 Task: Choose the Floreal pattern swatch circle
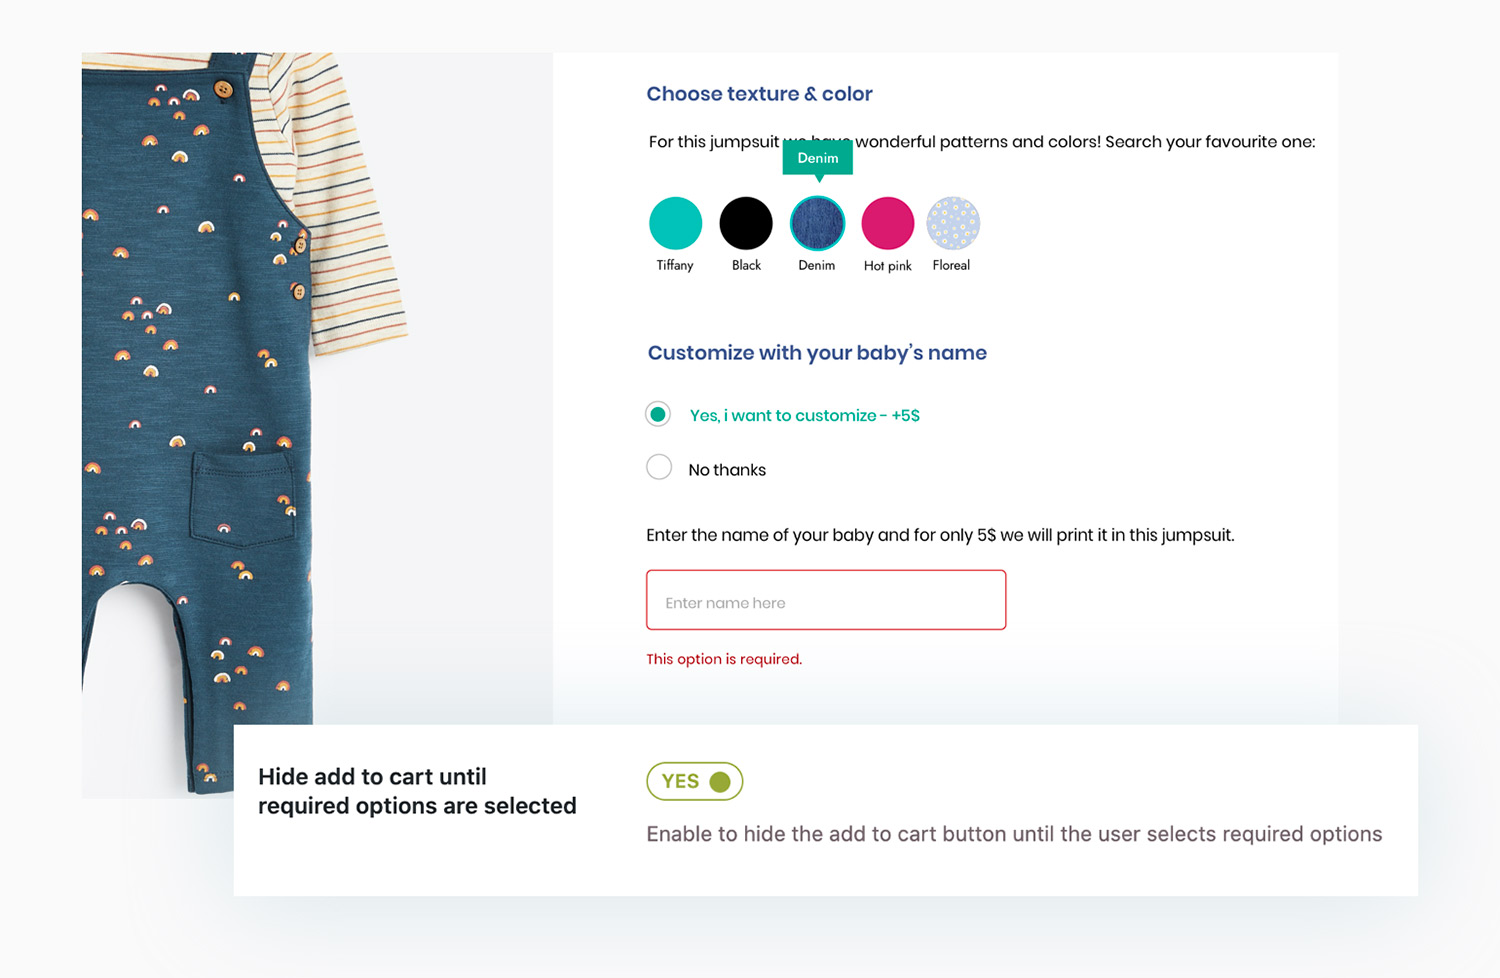point(953,223)
